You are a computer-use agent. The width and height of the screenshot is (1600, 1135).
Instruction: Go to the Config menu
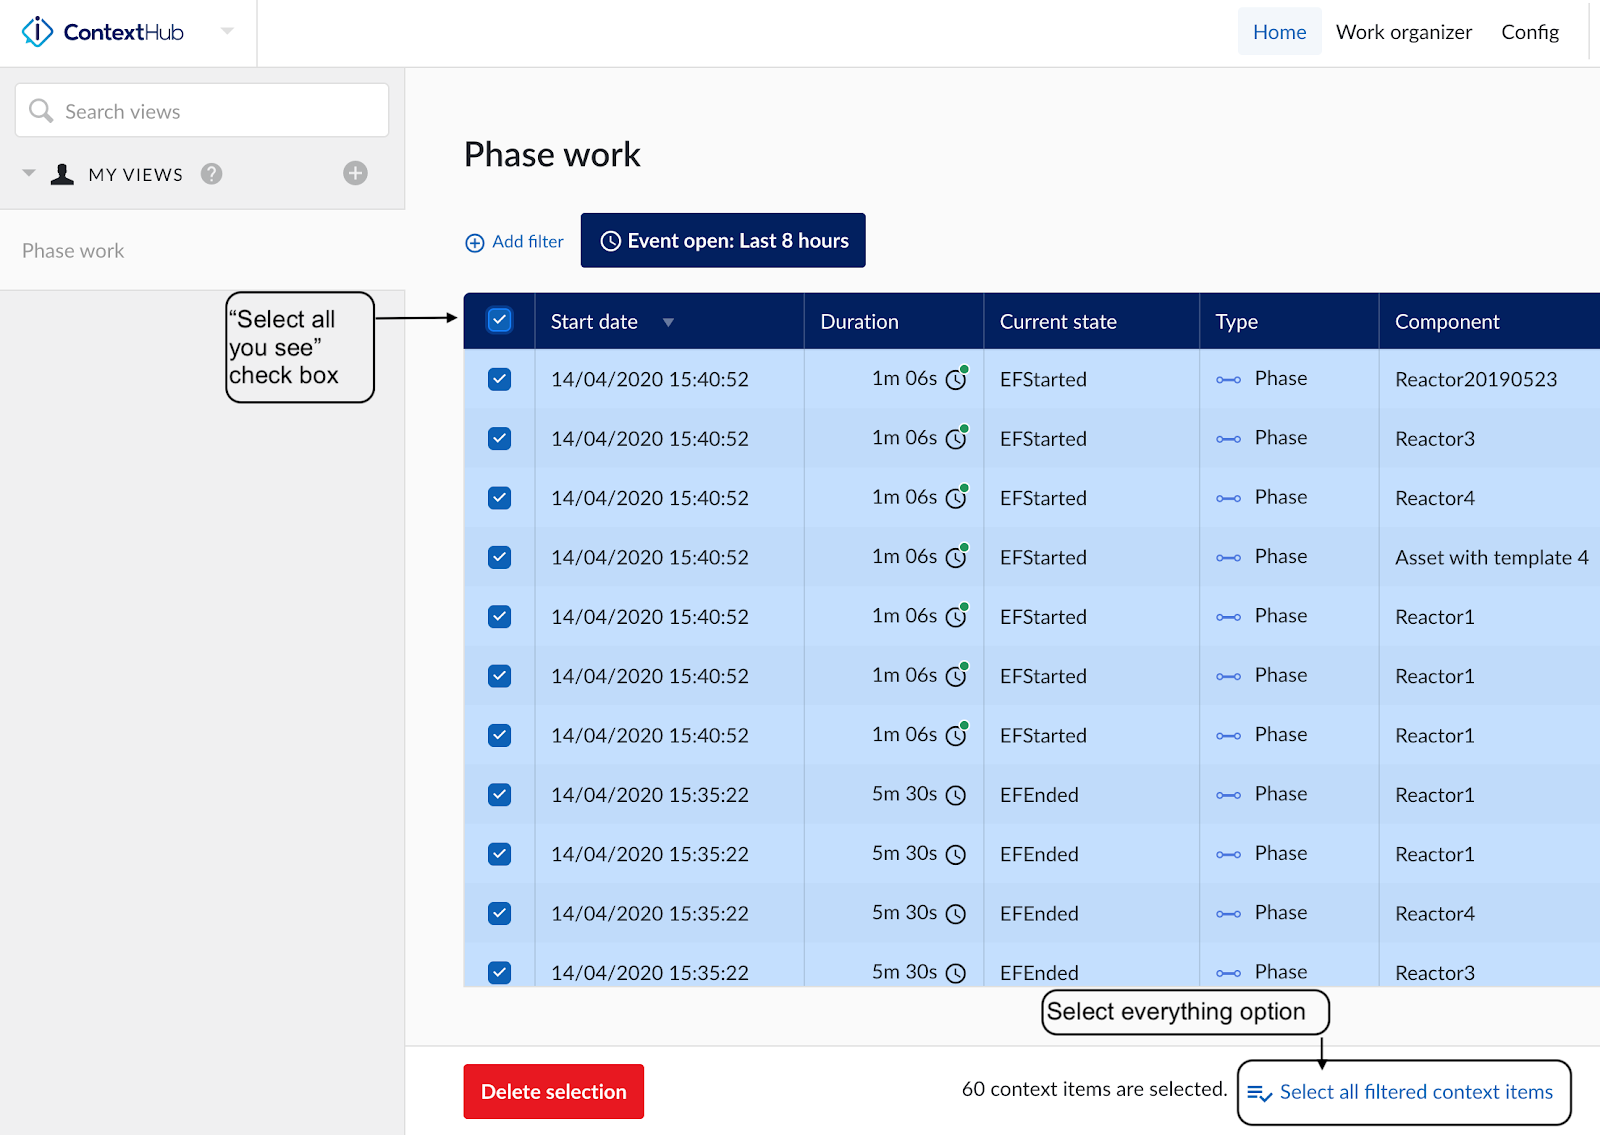point(1529,32)
